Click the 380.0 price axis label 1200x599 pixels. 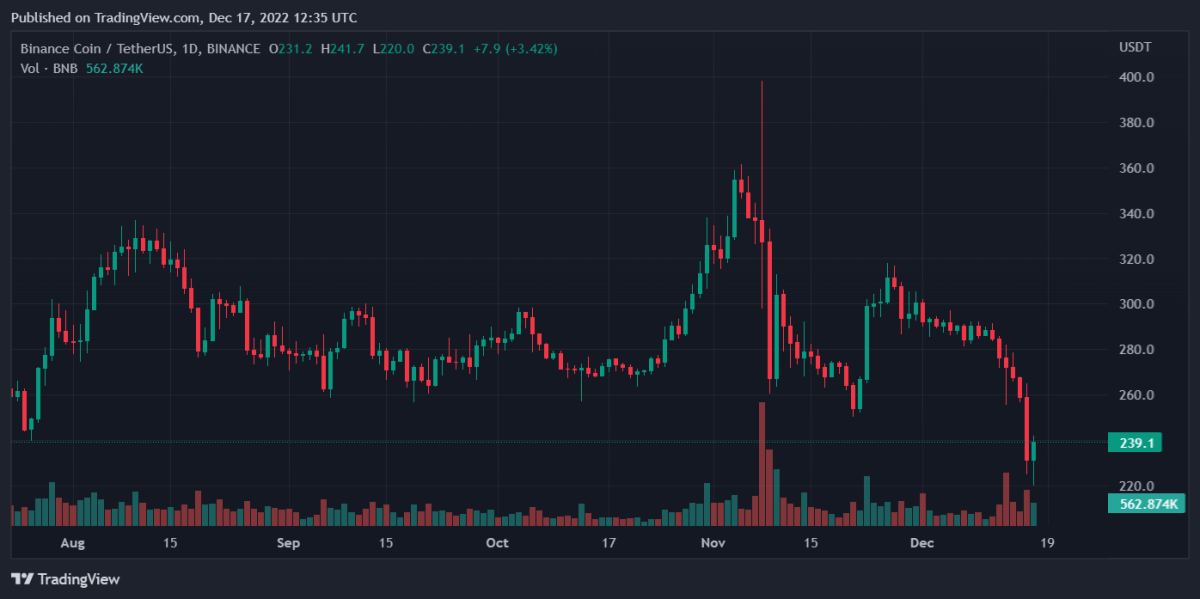click(1137, 123)
